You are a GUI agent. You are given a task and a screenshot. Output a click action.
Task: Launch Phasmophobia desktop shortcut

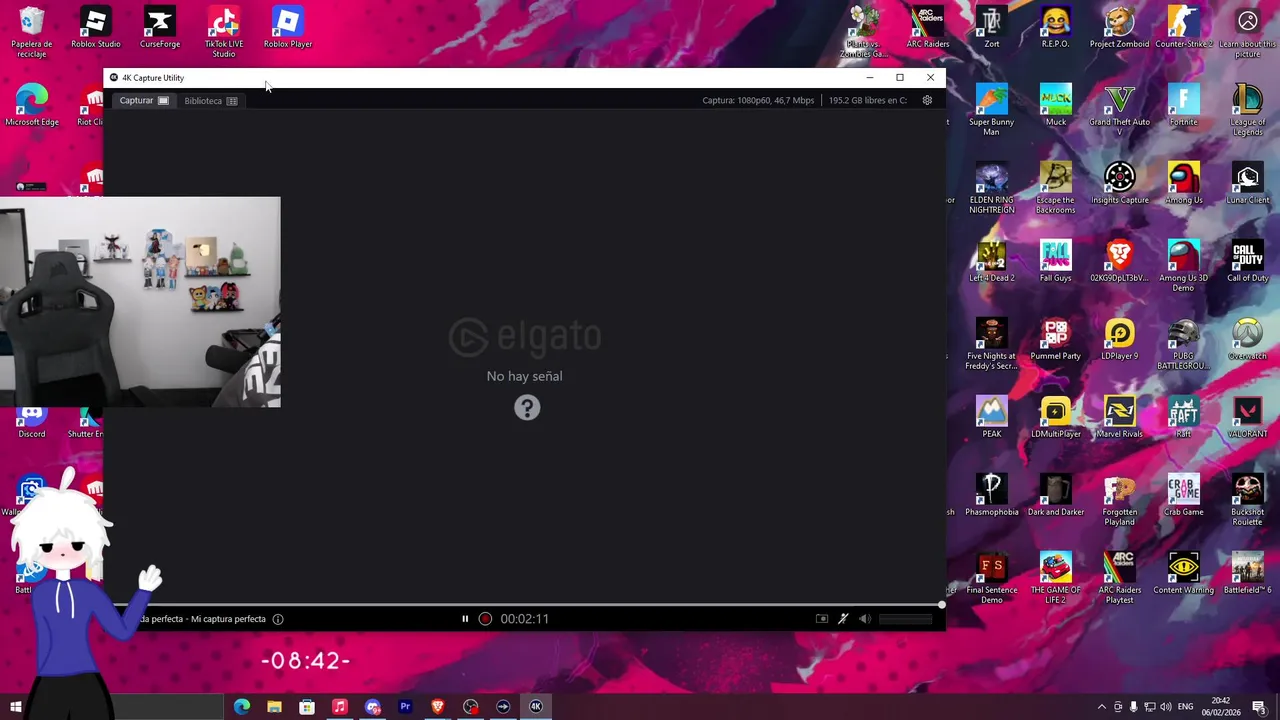(x=992, y=496)
